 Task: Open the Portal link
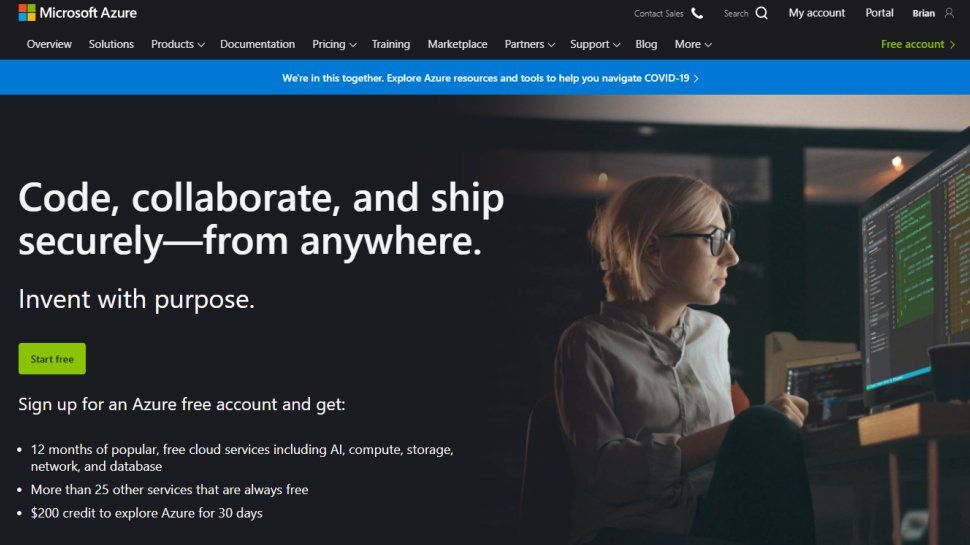(x=879, y=13)
